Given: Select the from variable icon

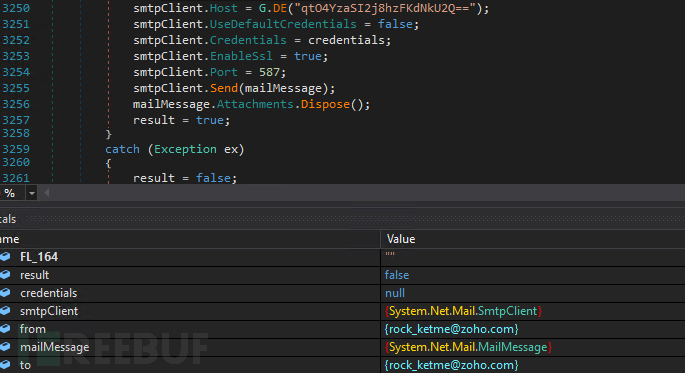Looking at the screenshot, I should (5, 328).
